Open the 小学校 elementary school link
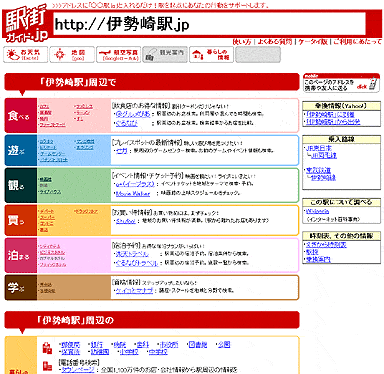 129,352
